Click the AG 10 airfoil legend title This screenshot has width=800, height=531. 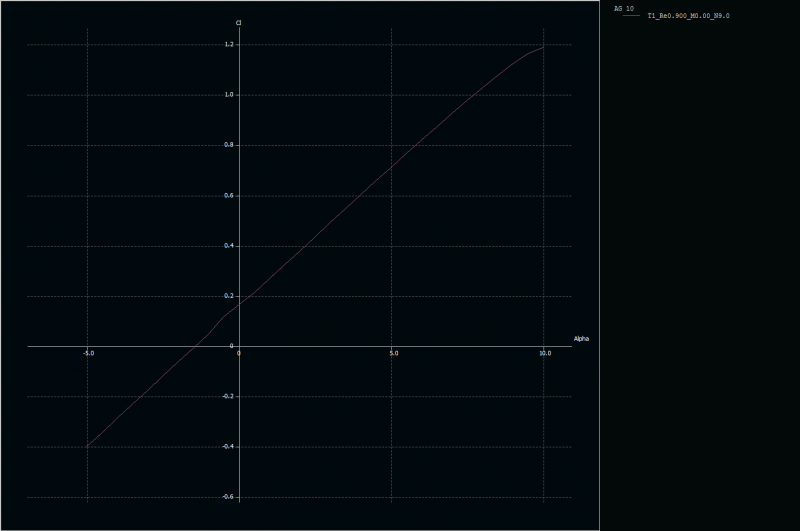pos(623,8)
